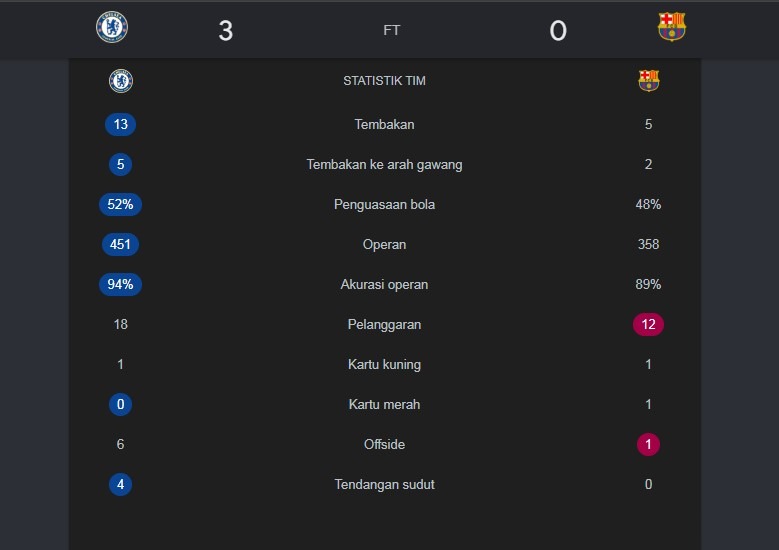Screen dimensions: 779x550
Task: Click Barcelona's score of 0
Action: coord(558,31)
